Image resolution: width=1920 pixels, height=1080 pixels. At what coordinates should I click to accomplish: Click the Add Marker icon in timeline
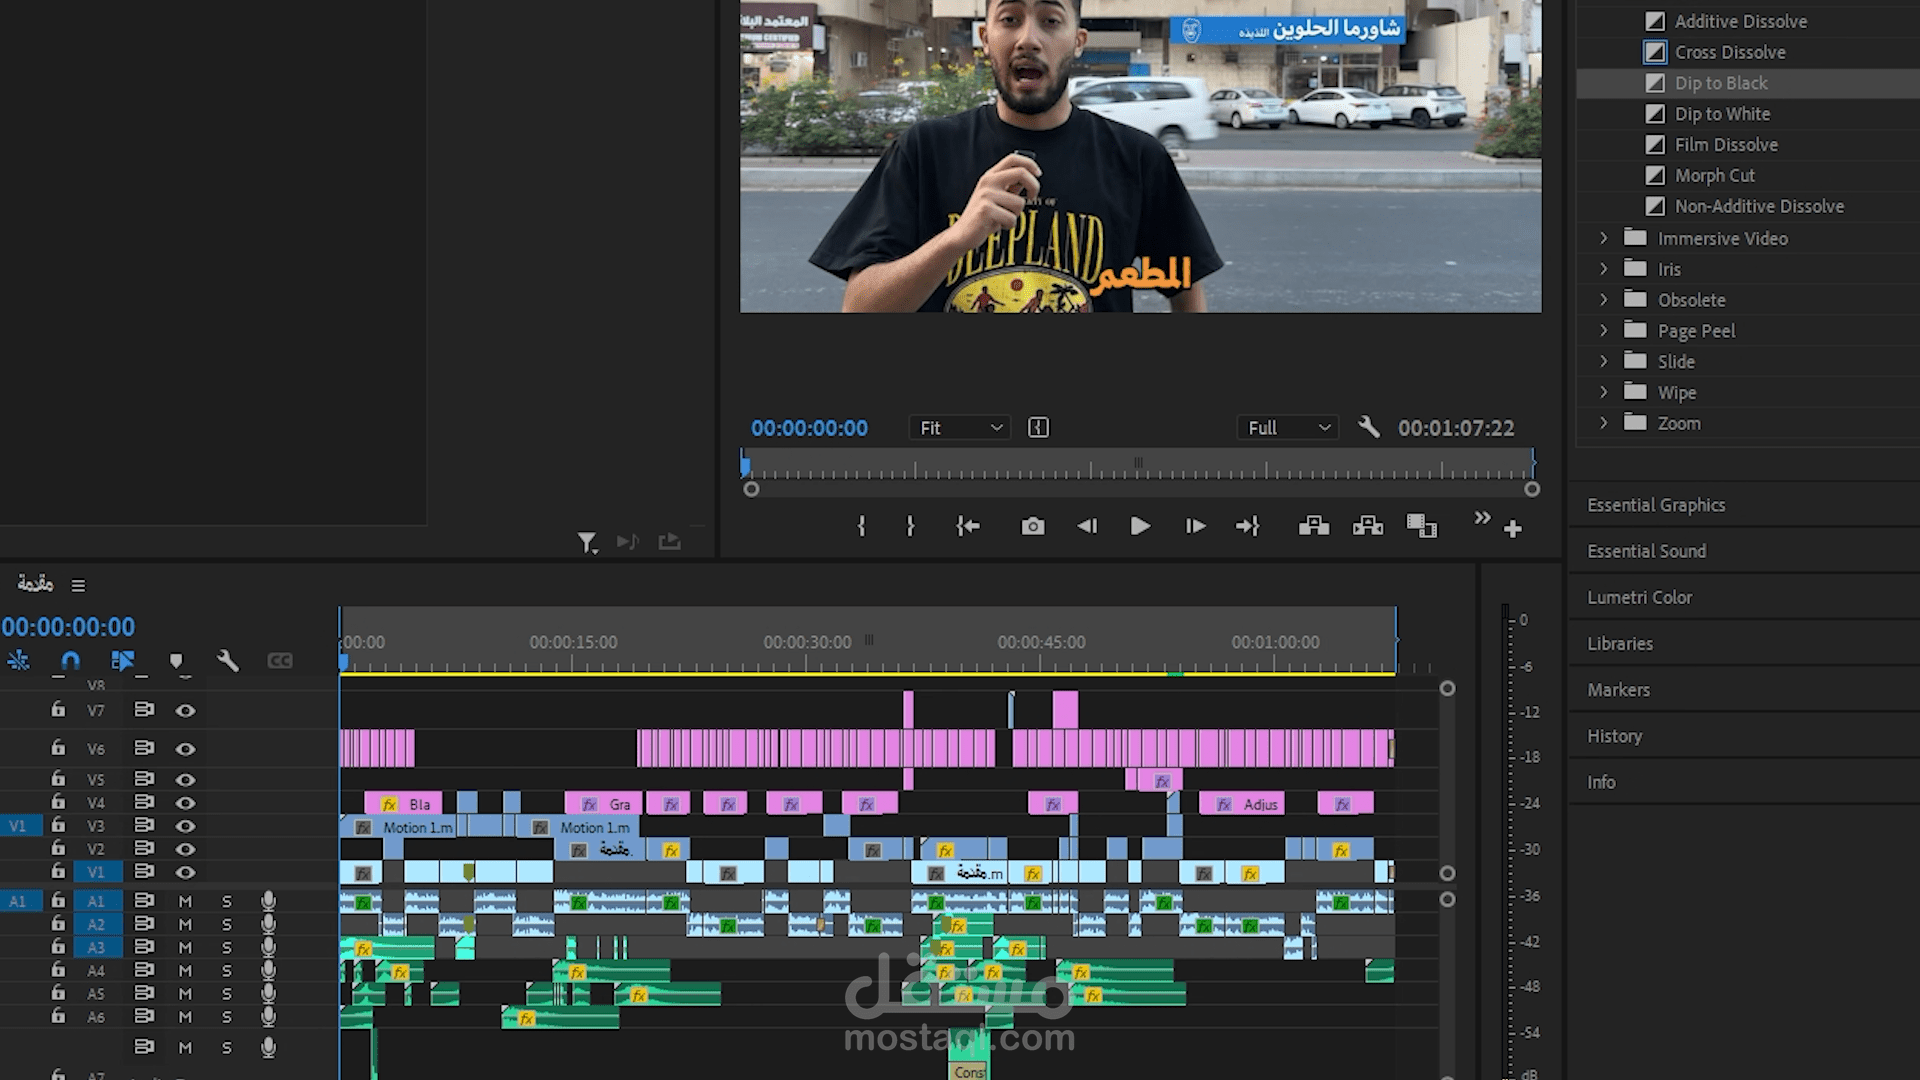click(x=176, y=660)
